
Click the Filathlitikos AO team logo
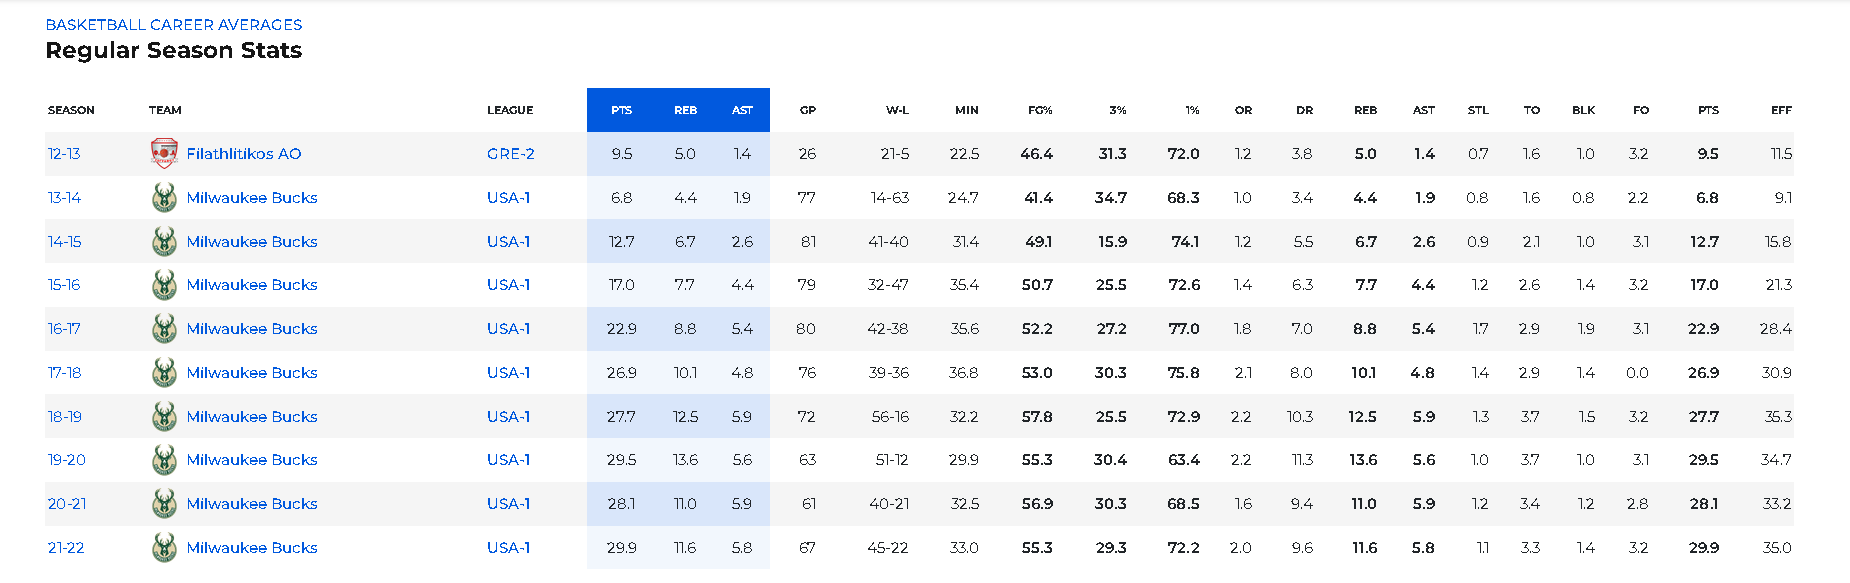[x=164, y=154]
